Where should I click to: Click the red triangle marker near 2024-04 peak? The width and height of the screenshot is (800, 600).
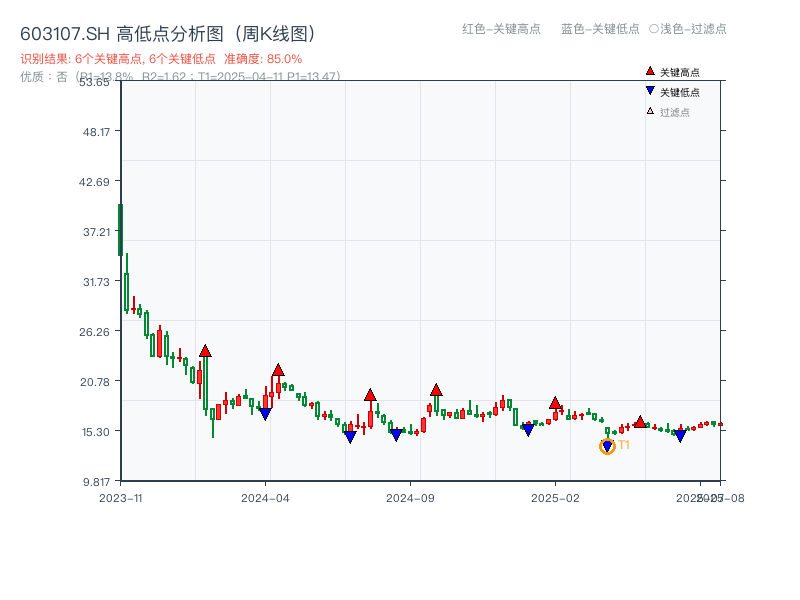278,369
